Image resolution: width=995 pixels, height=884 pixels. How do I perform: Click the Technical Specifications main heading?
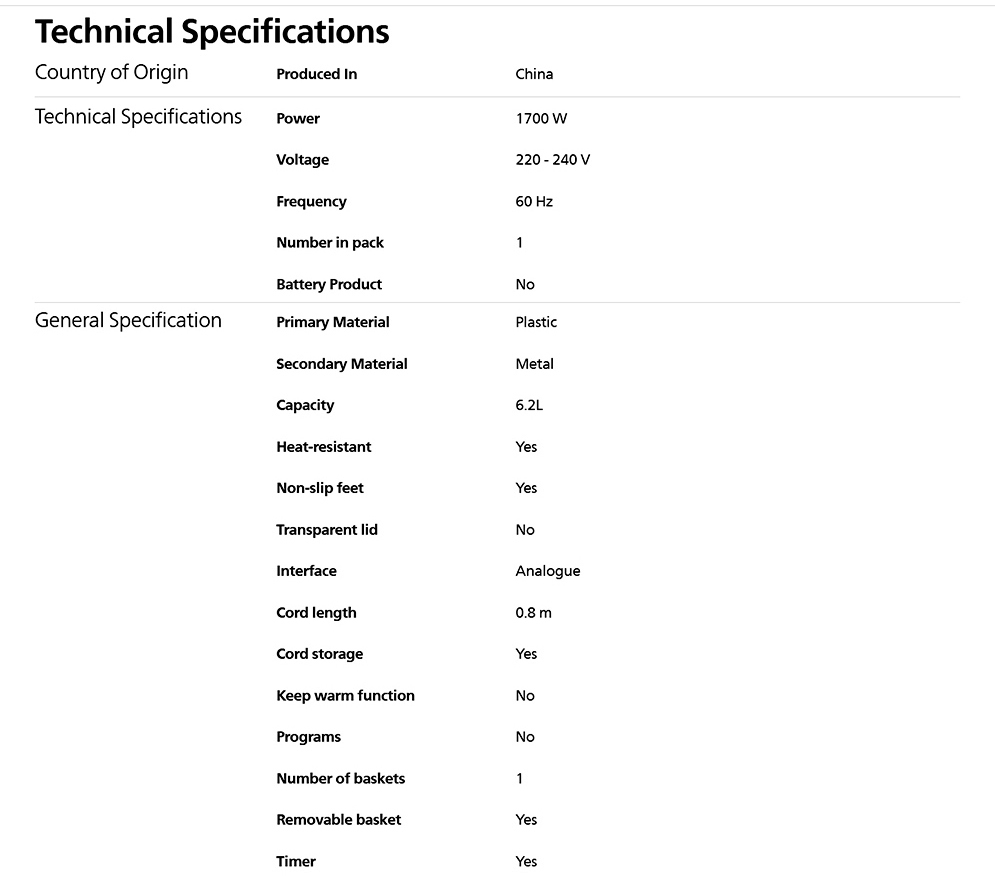tap(212, 32)
